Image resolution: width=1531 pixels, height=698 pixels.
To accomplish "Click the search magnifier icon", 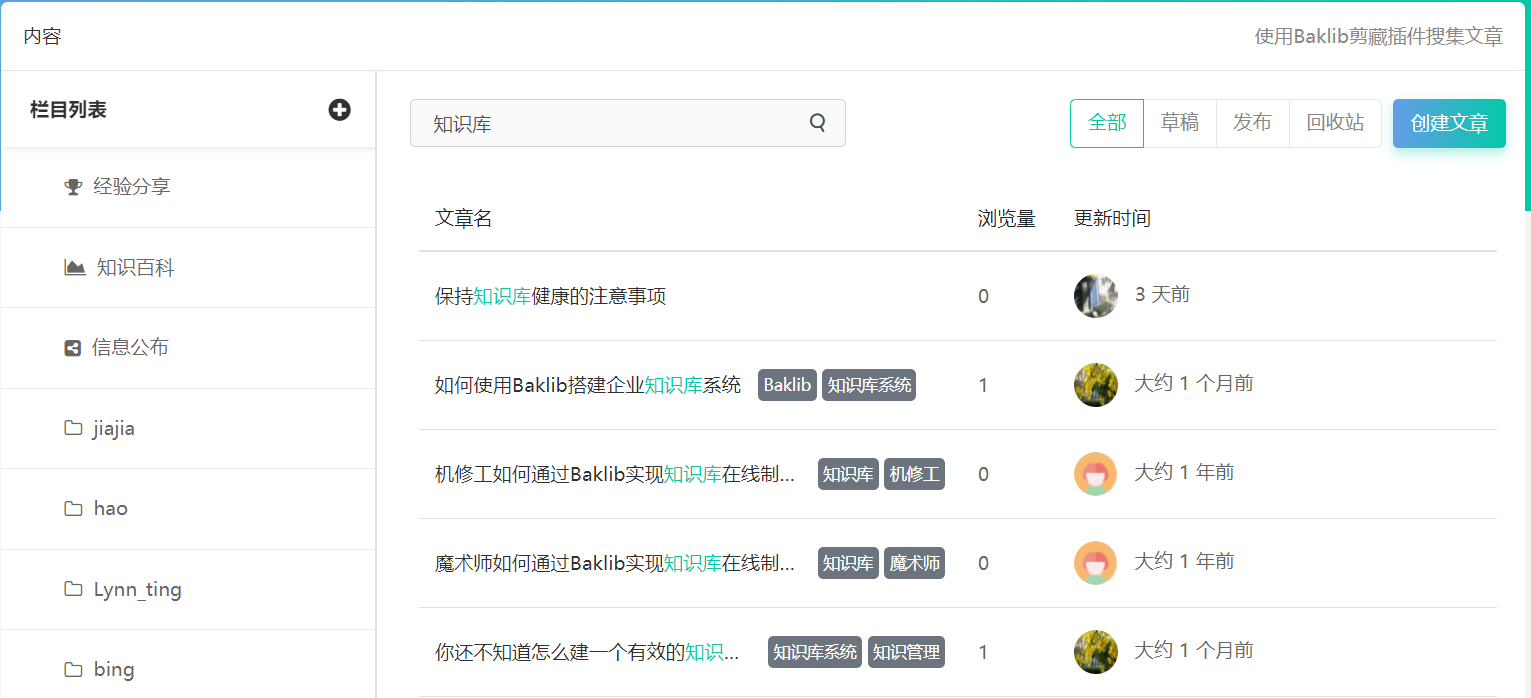I will (818, 123).
